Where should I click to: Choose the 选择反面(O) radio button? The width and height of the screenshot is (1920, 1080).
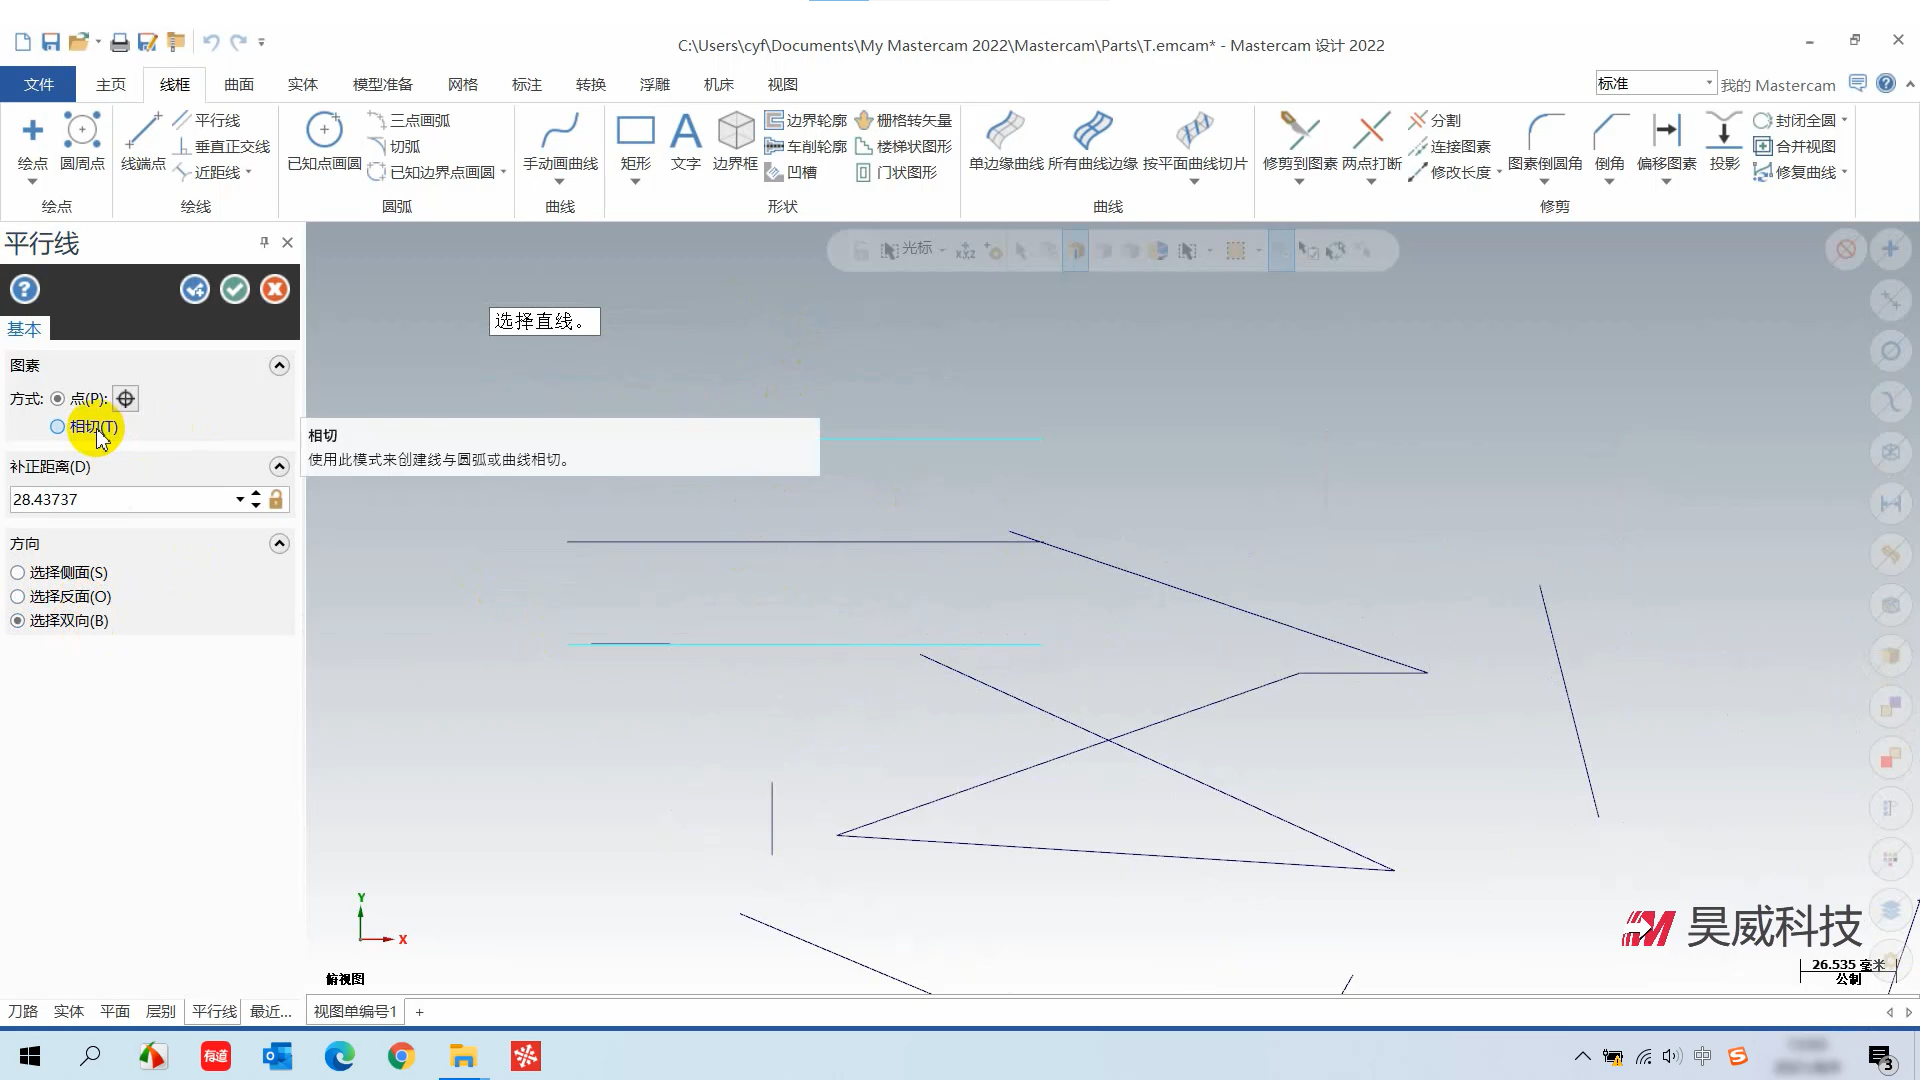coord(18,597)
